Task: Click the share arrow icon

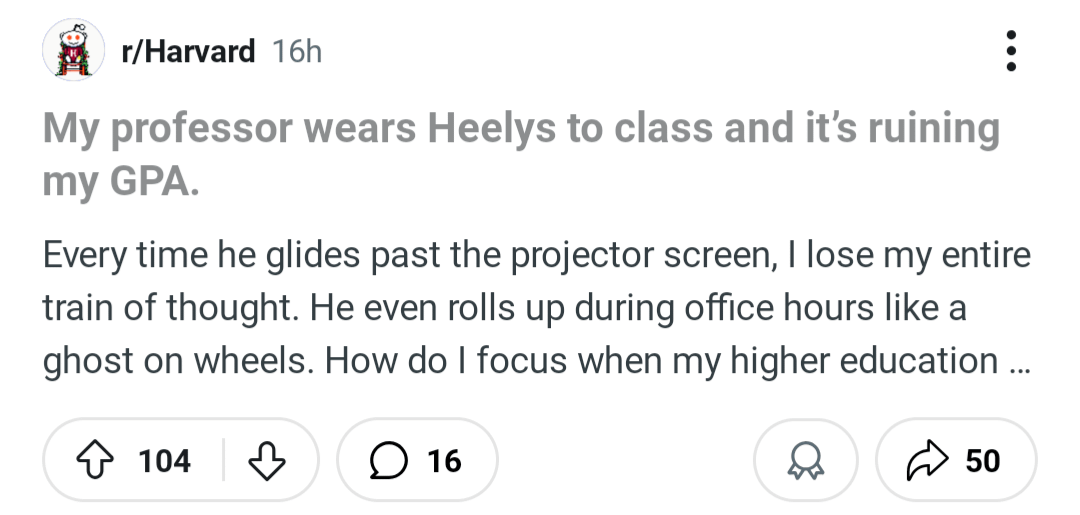Action: coord(924,460)
